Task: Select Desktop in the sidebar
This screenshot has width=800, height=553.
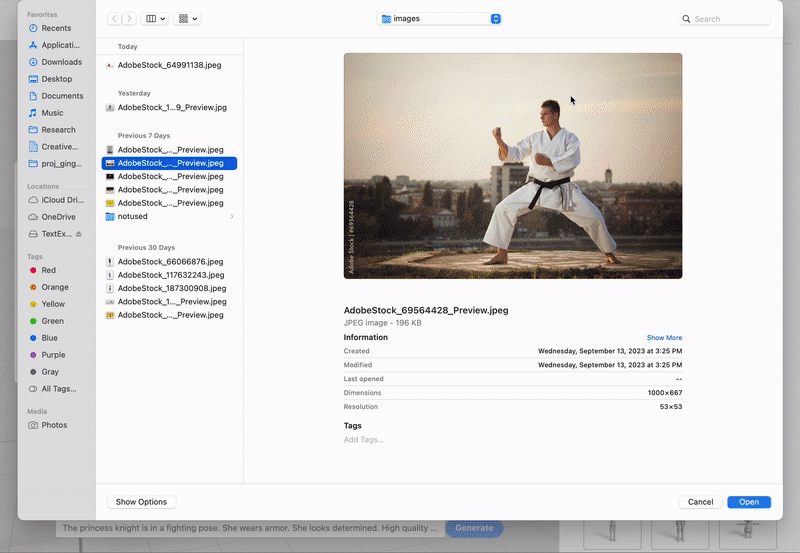Action: 56,79
